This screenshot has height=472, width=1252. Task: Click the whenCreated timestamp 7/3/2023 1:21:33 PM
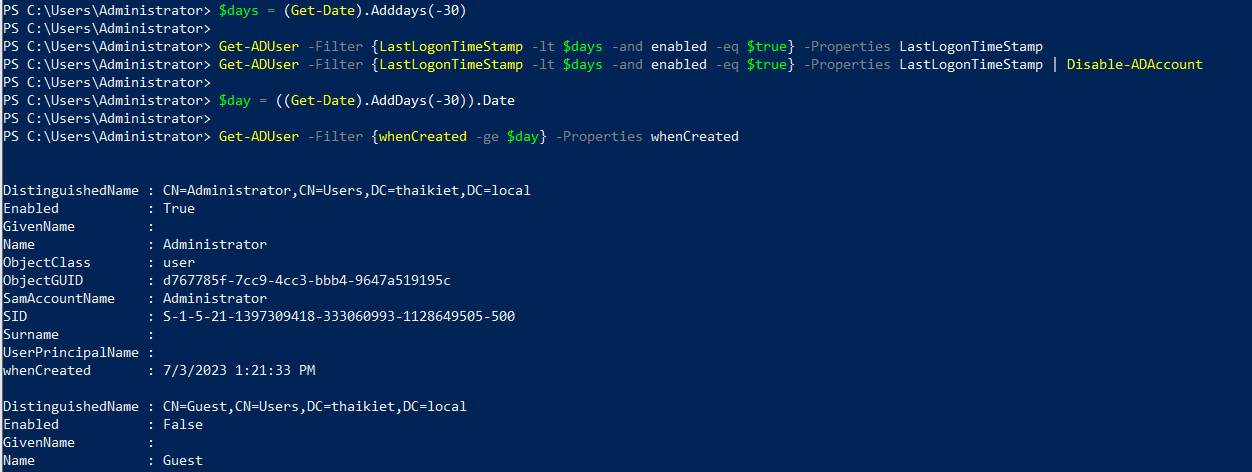[239, 370]
